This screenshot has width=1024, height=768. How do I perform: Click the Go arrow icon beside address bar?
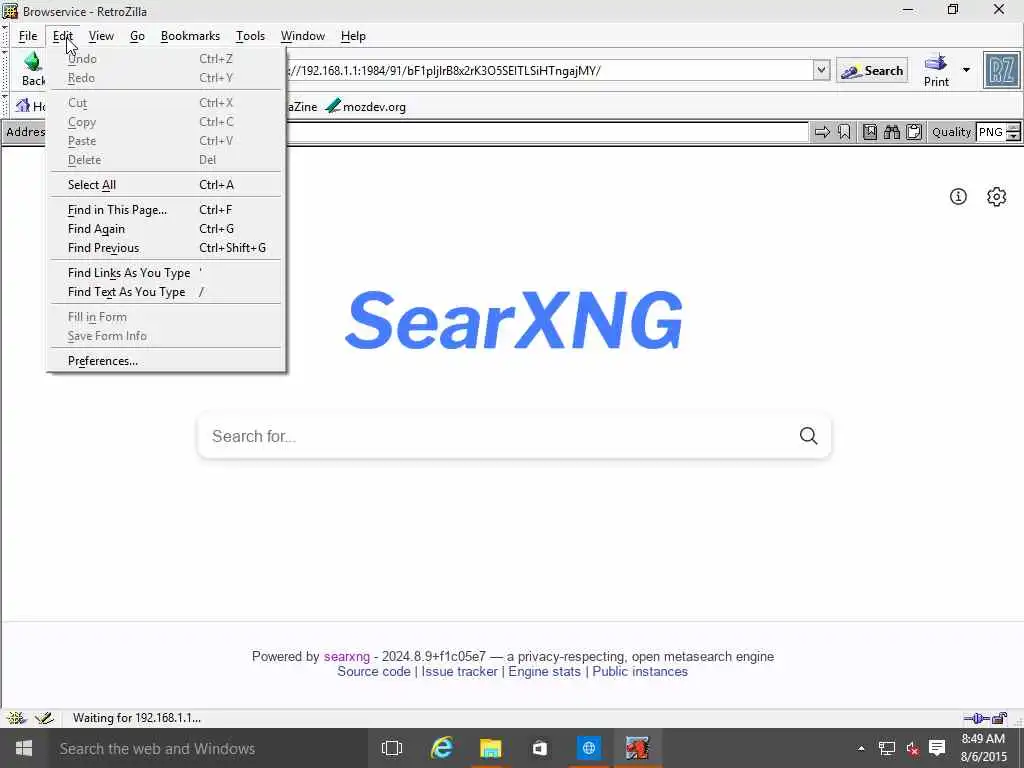pyautogui.click(x=822, y=132)
